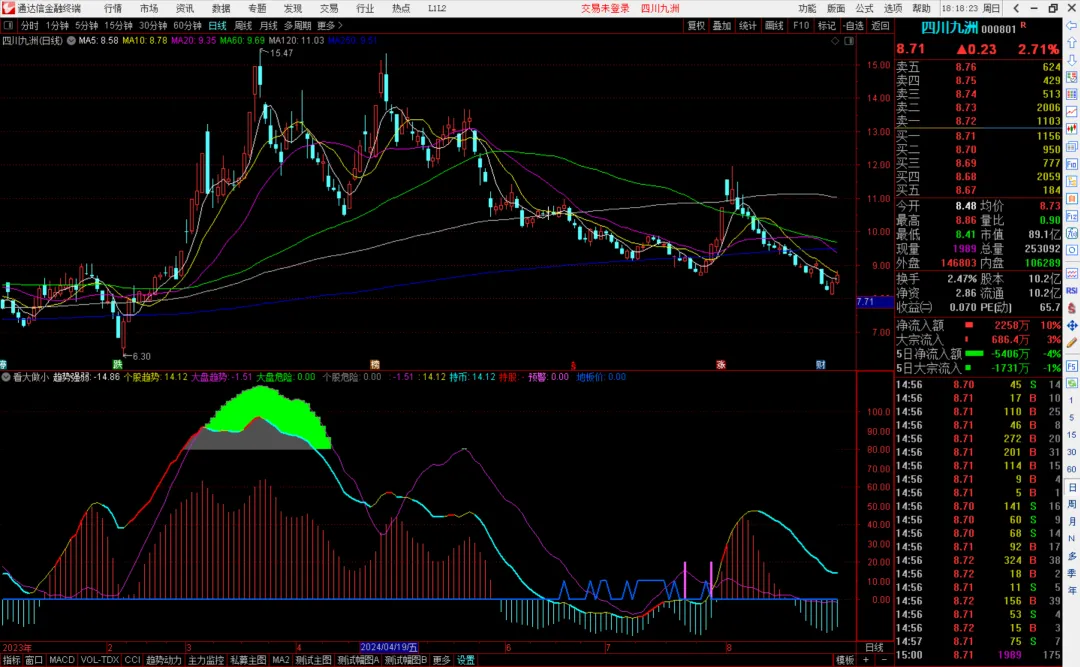The image size is (1080, 667).
Task: Click the FS sidebar icon
Action: pos(1072,365)
